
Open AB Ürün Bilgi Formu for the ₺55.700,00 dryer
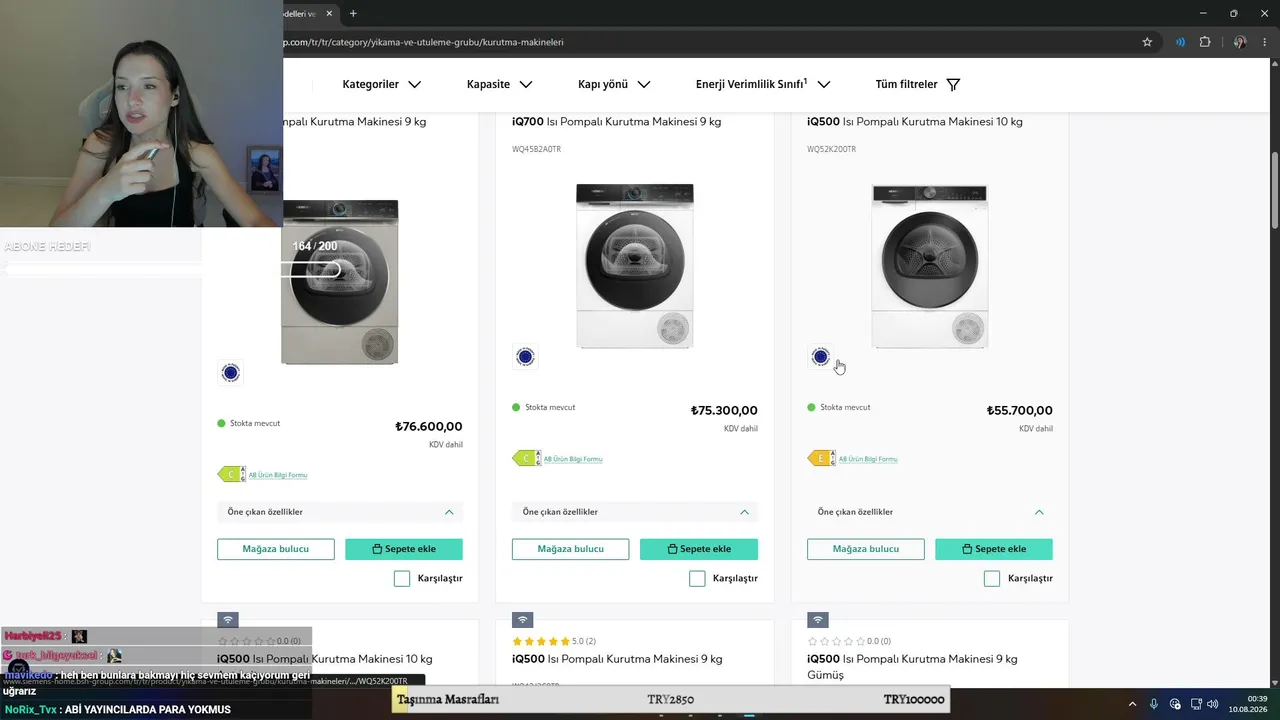(868, 459)
